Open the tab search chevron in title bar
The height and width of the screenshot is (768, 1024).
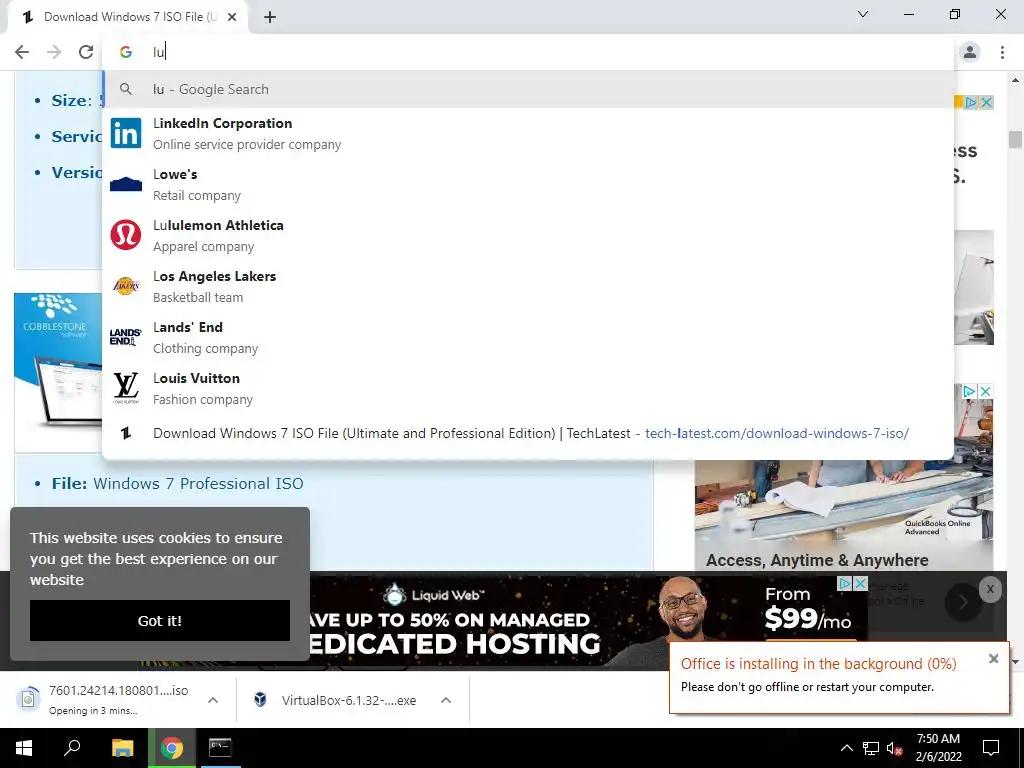point(863,14)
